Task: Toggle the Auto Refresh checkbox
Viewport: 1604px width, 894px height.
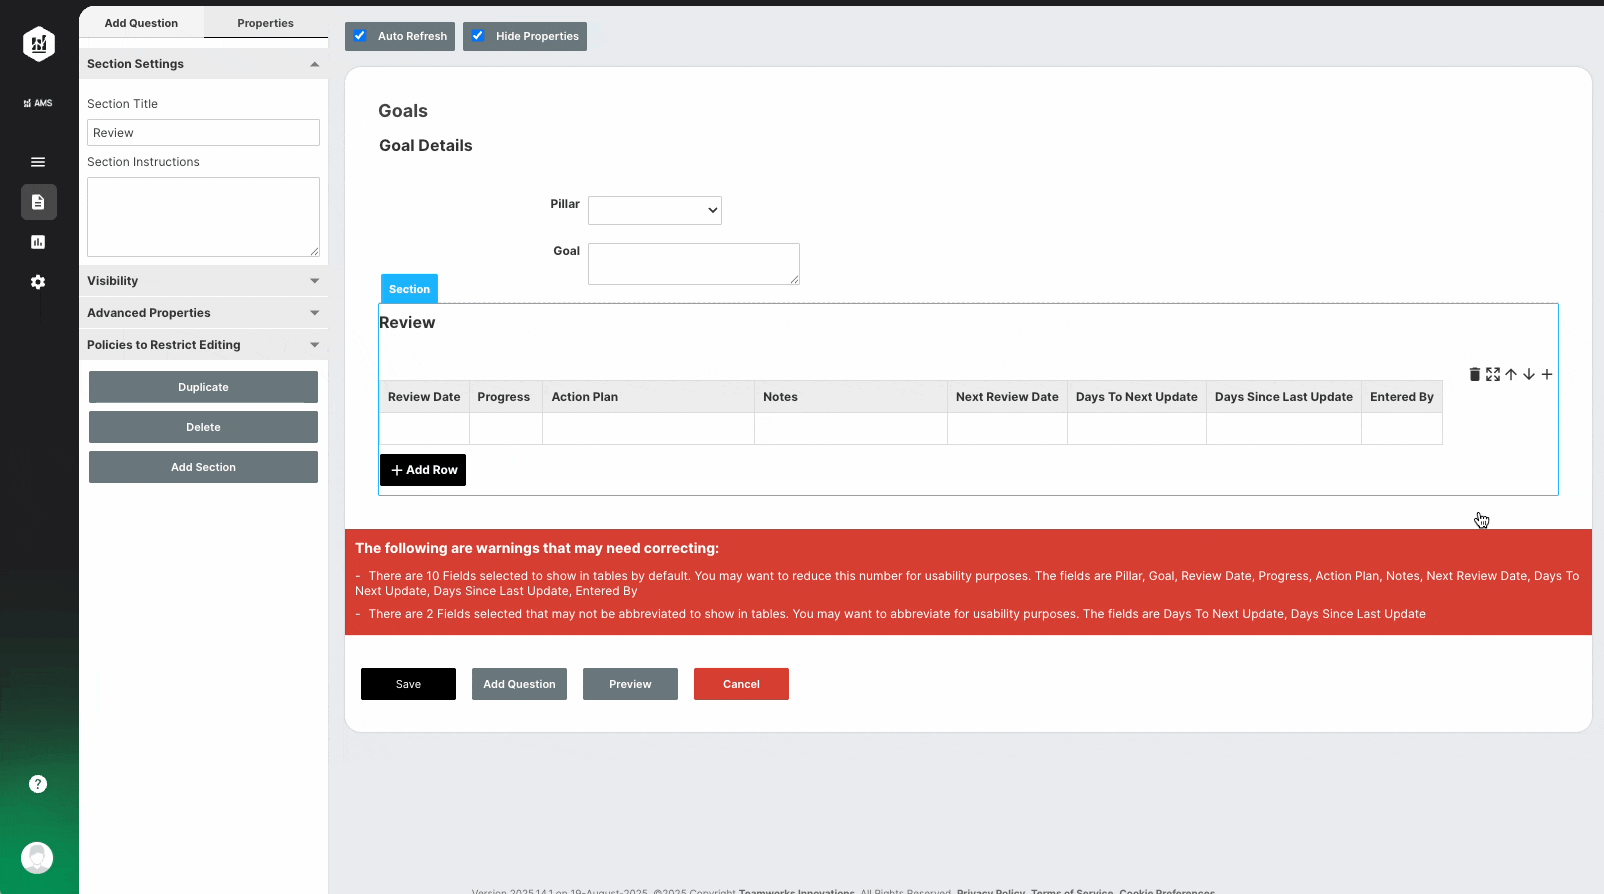Action: click(x=360, y=36)
